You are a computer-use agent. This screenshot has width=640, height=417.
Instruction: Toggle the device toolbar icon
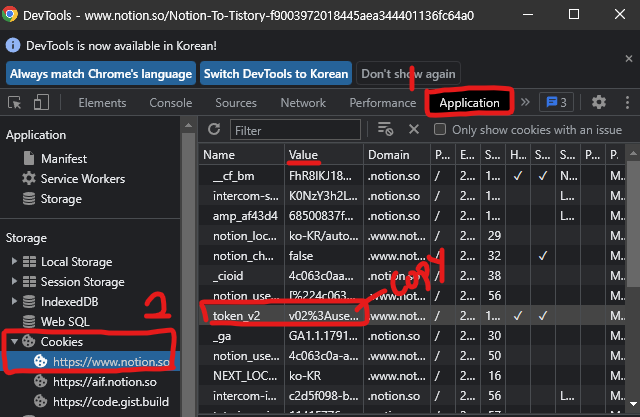click(41, 102)
